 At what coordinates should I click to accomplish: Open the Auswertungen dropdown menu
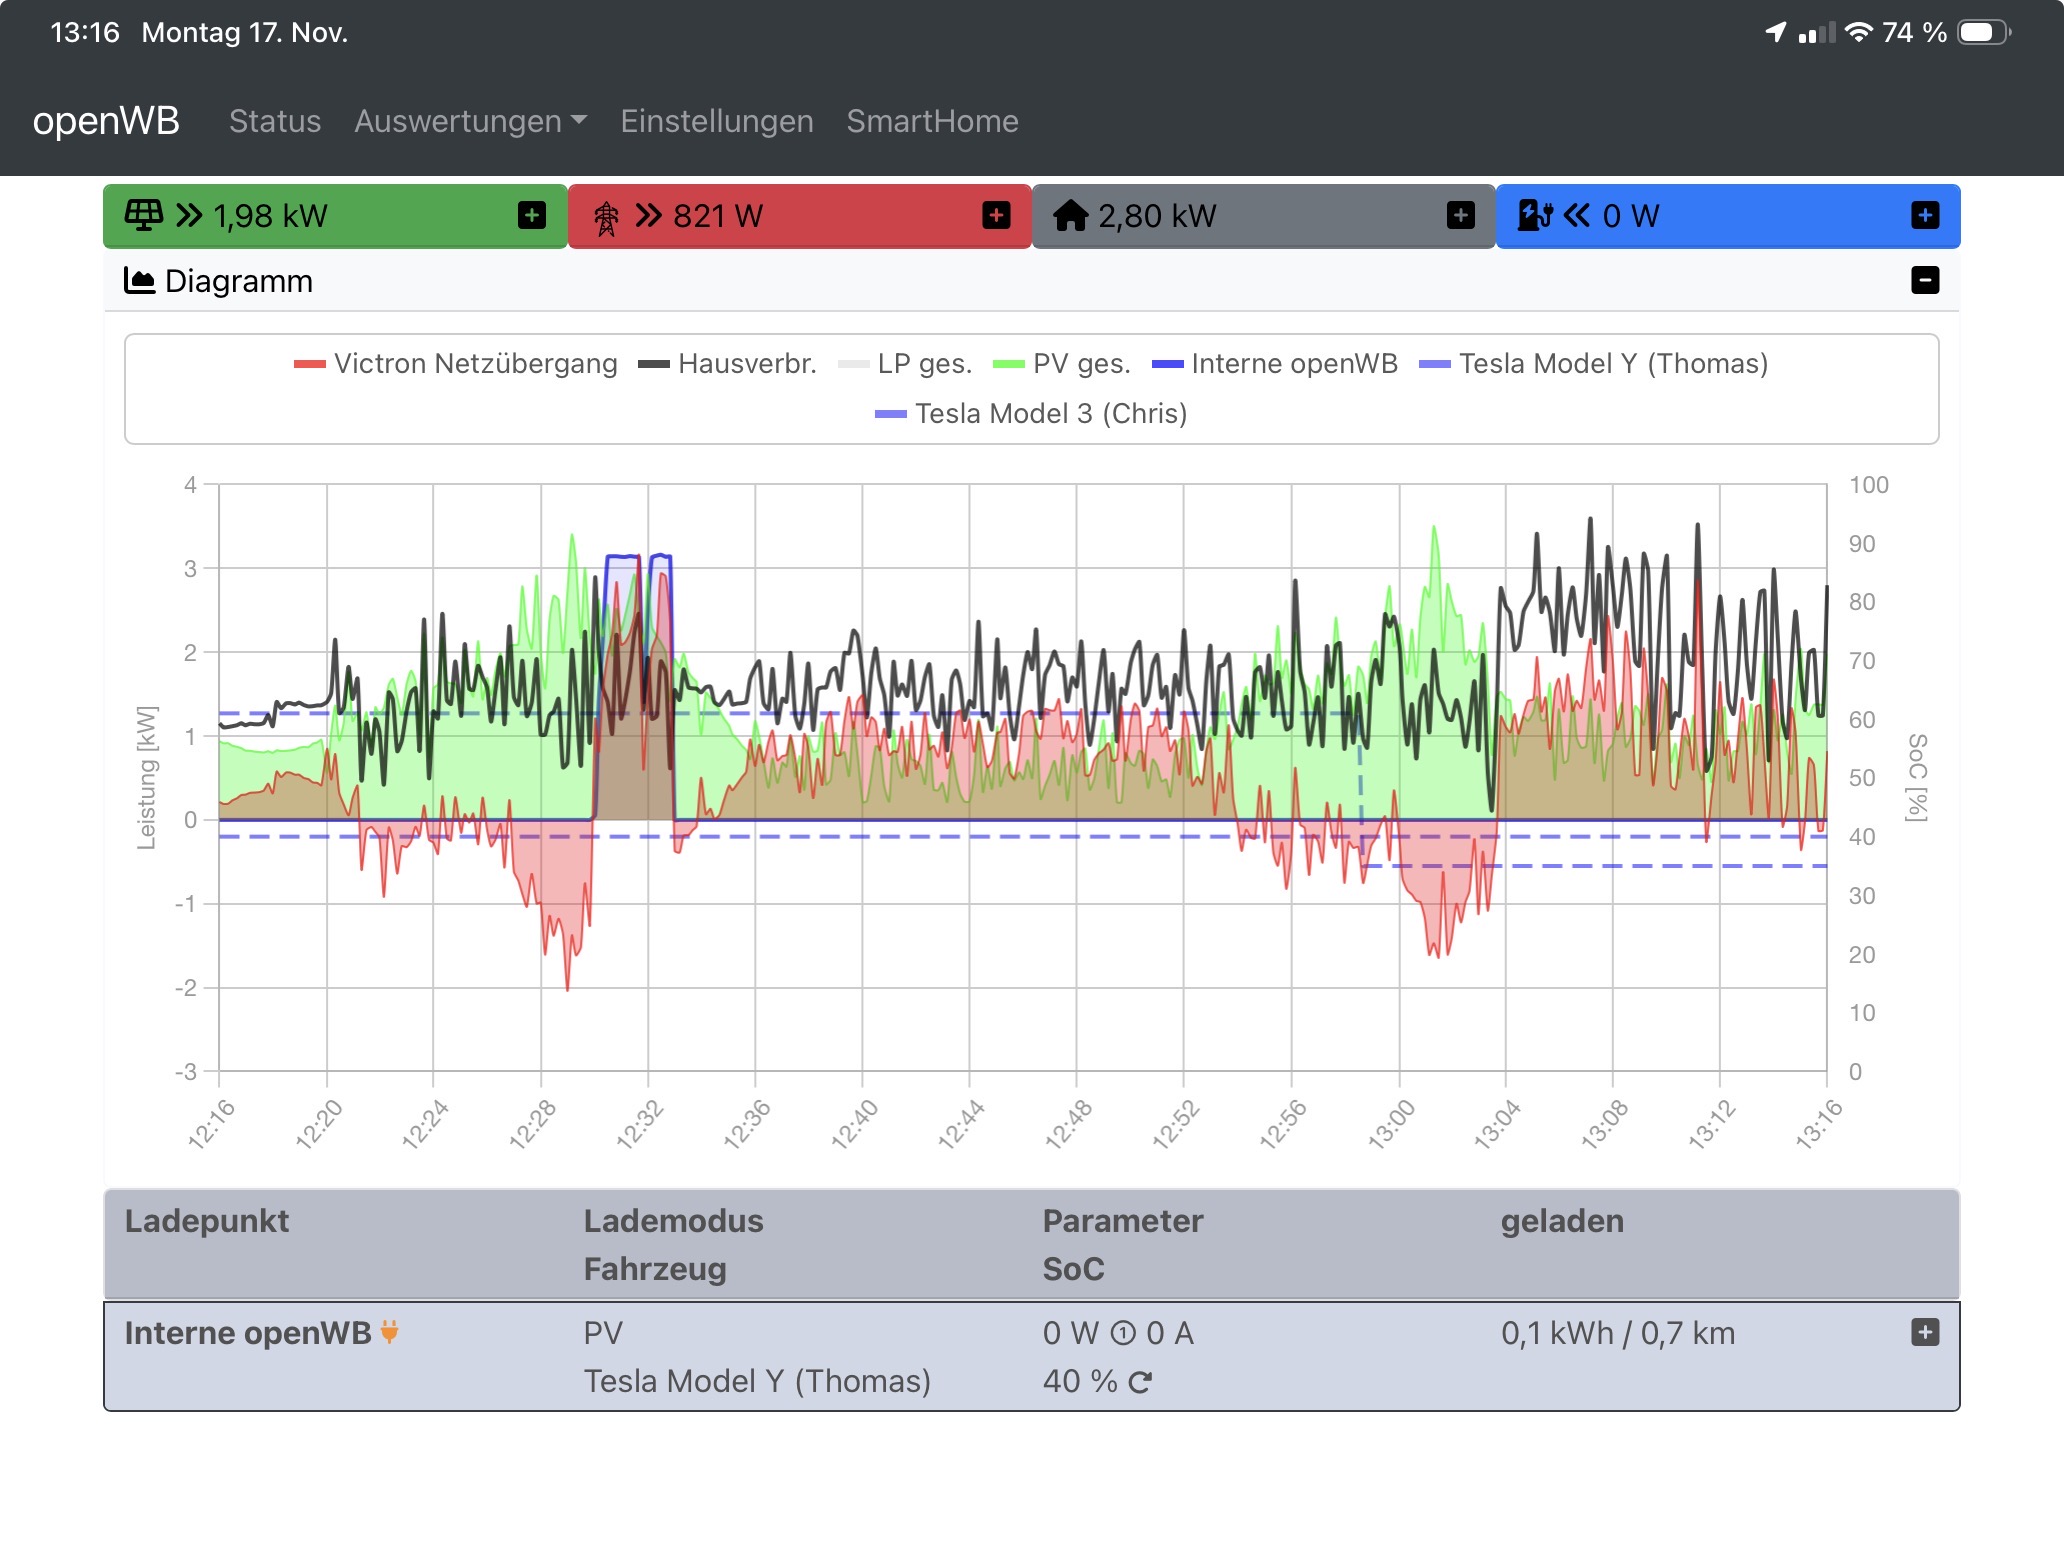tap(470, 121)
